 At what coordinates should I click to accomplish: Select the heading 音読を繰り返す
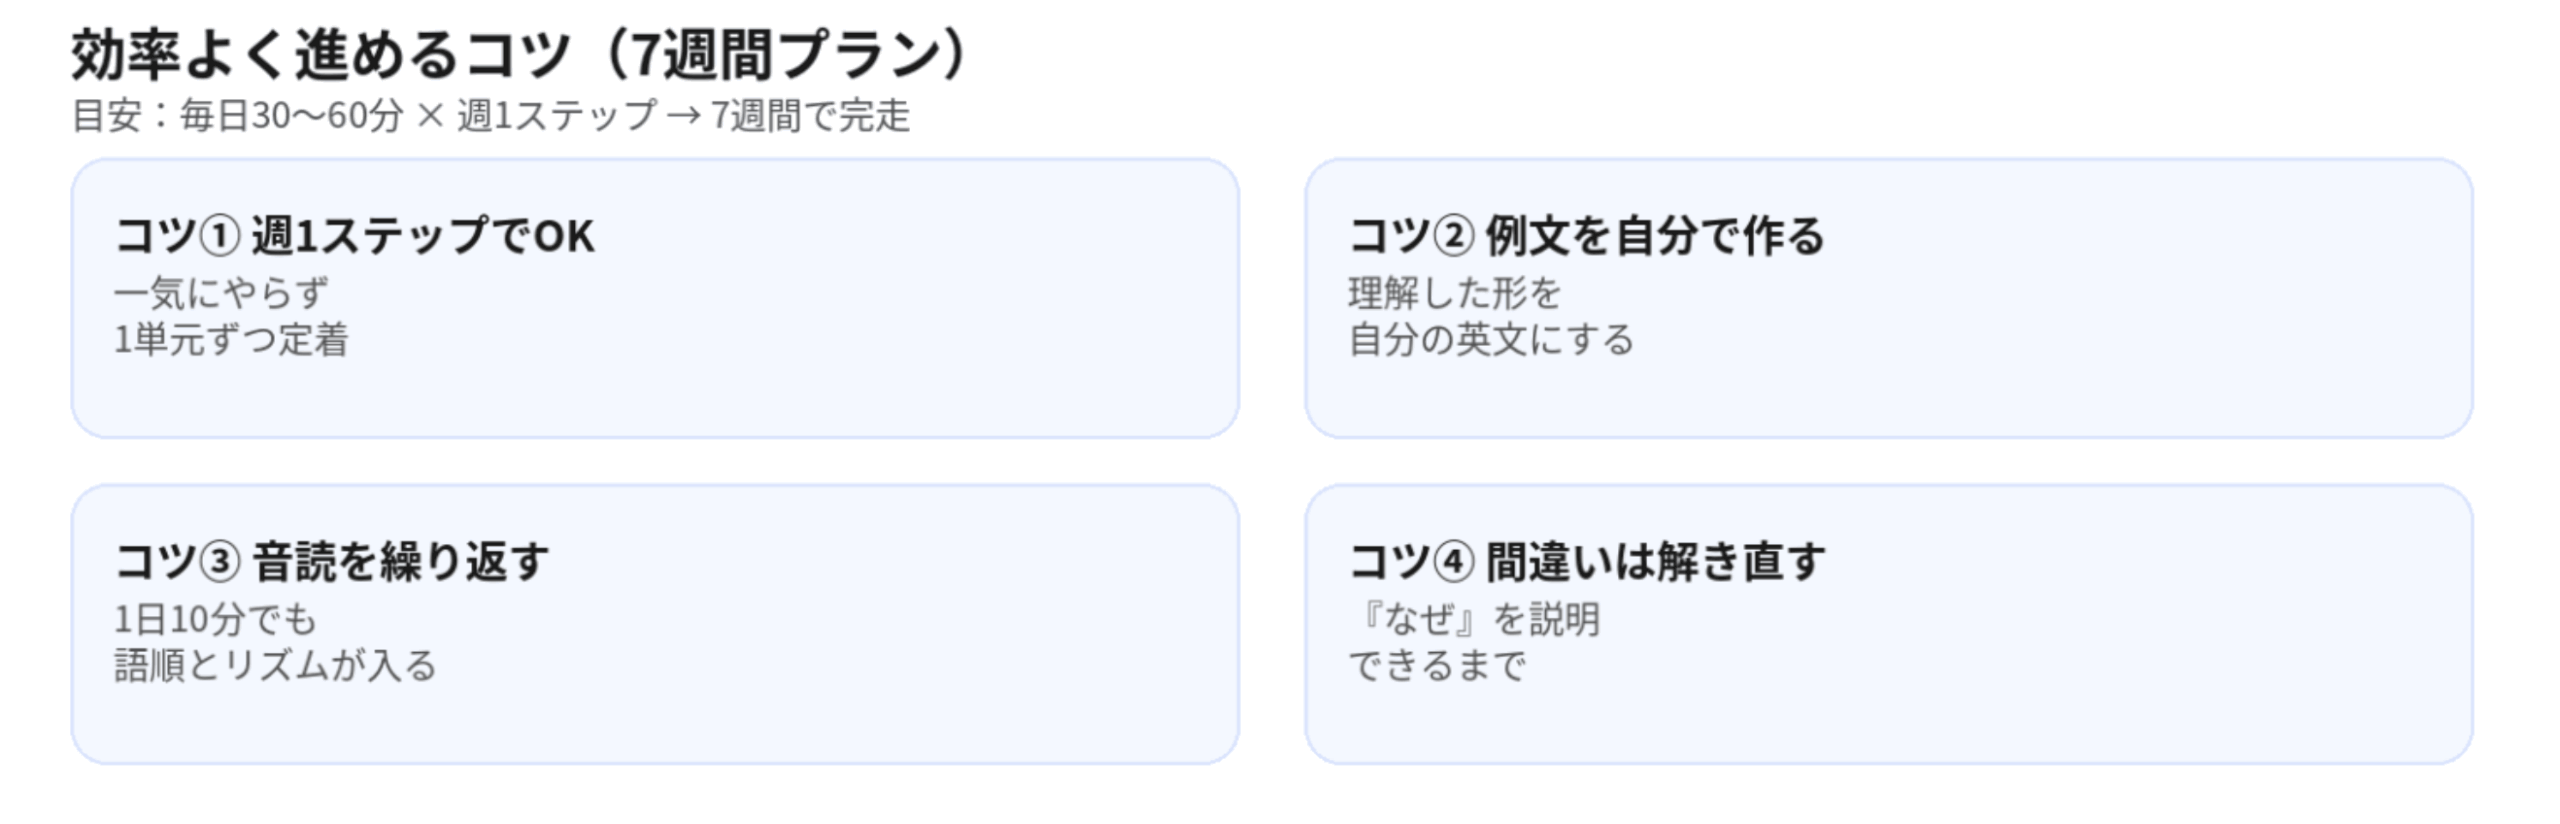(400, 563)
